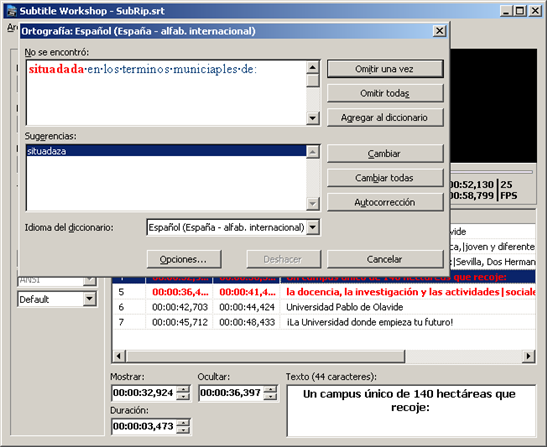Adjust the Mostrar time spinner
The width and height of the screenshot is (547, 447).
183,393
